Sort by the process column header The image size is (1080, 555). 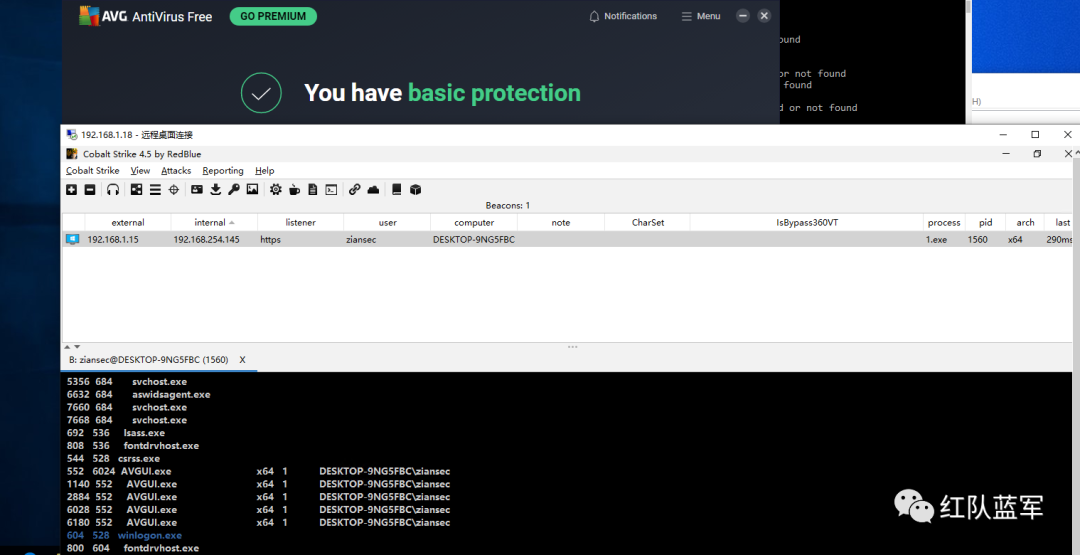(944, 222)
